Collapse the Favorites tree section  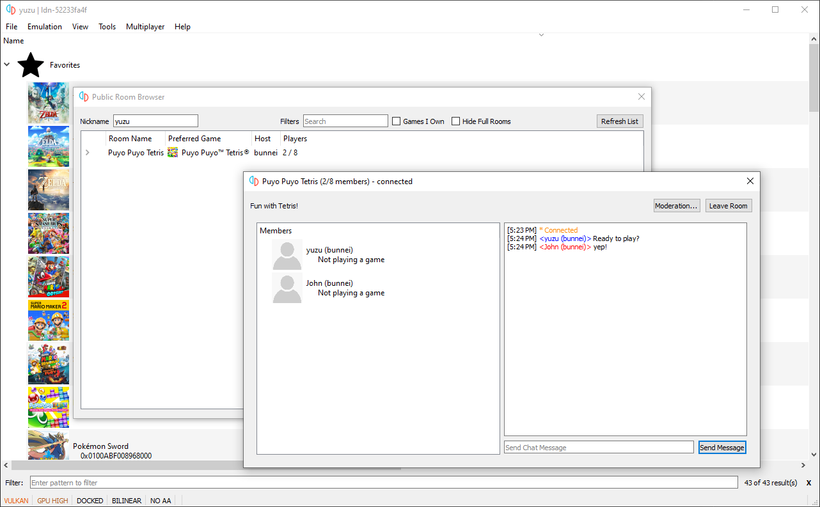click(x=8, y=66)
